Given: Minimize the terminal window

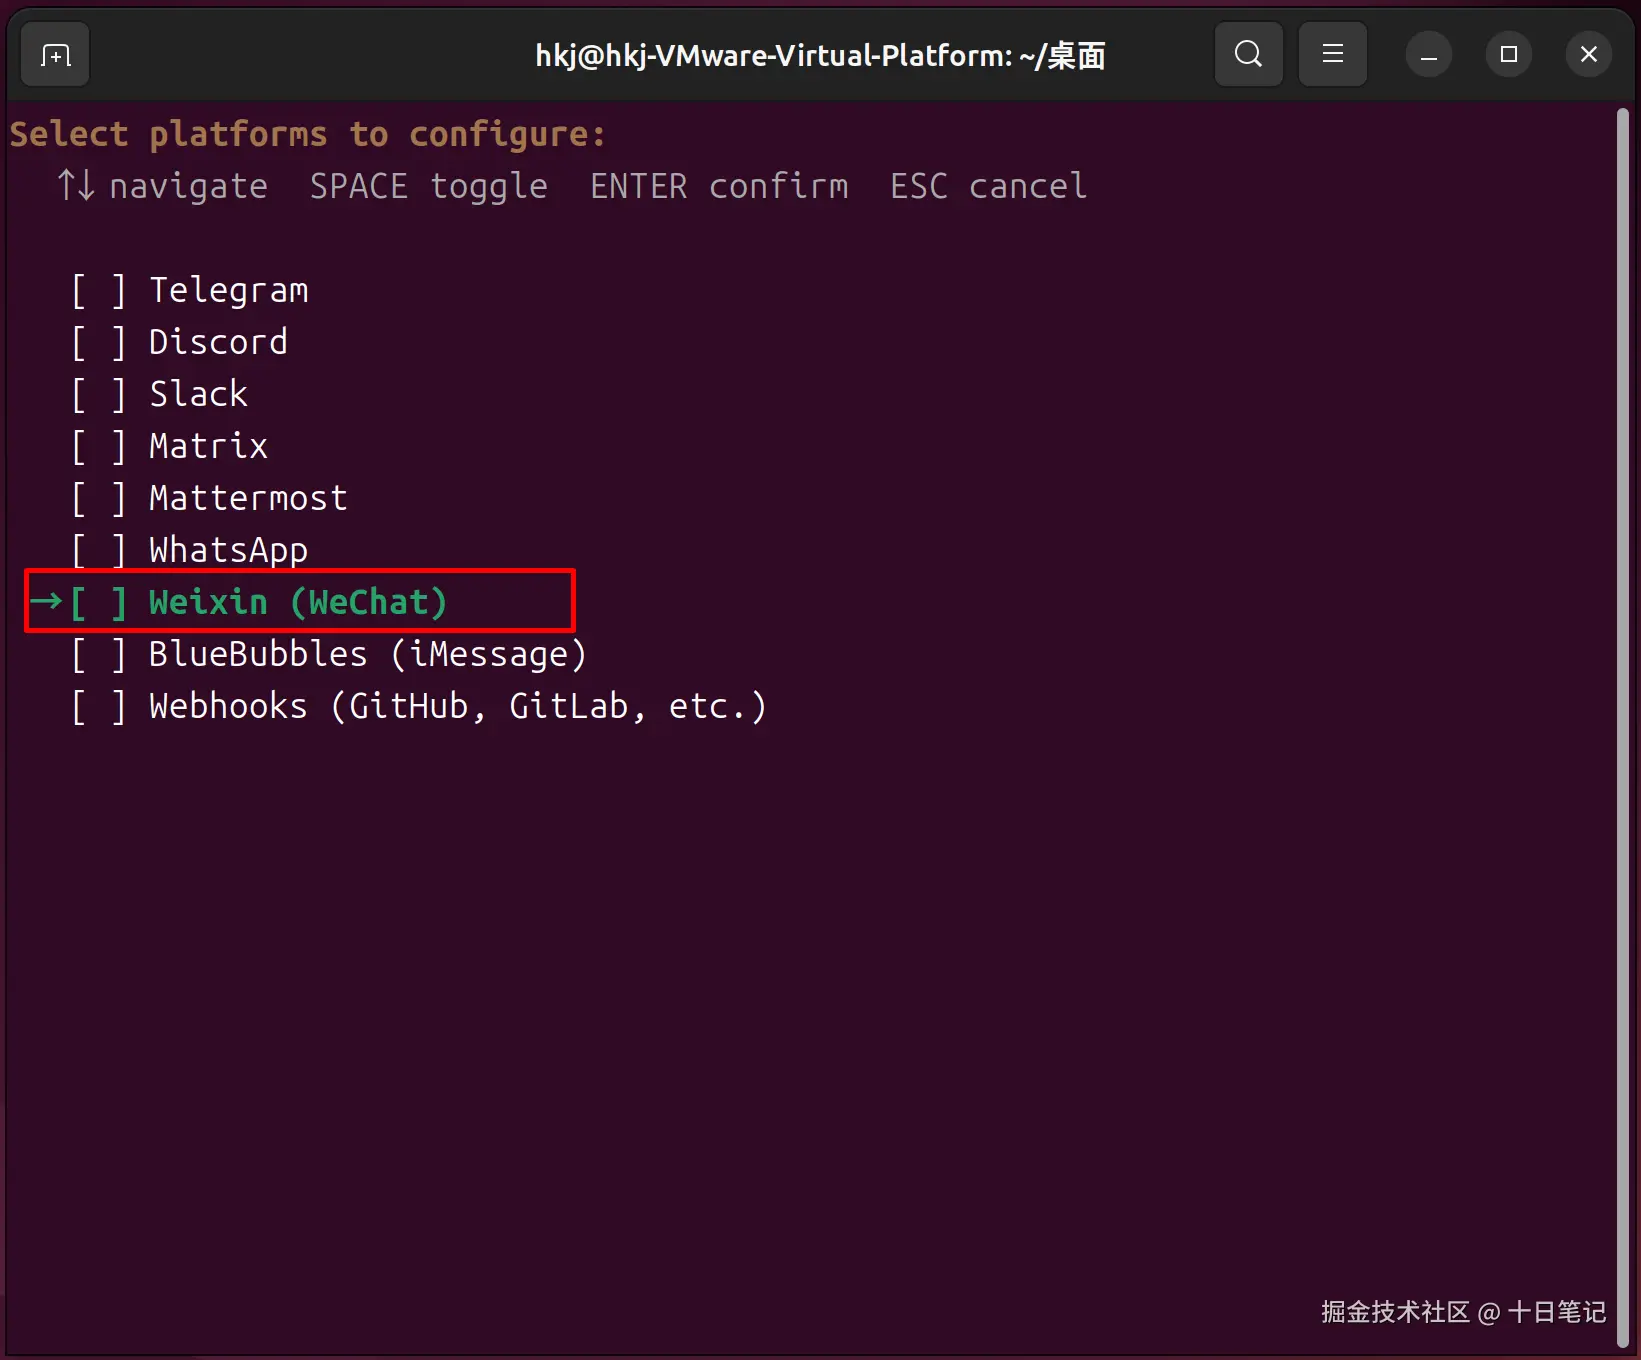Looking at the screenshot, I should pyautogui.click(x=1429, y=55).
